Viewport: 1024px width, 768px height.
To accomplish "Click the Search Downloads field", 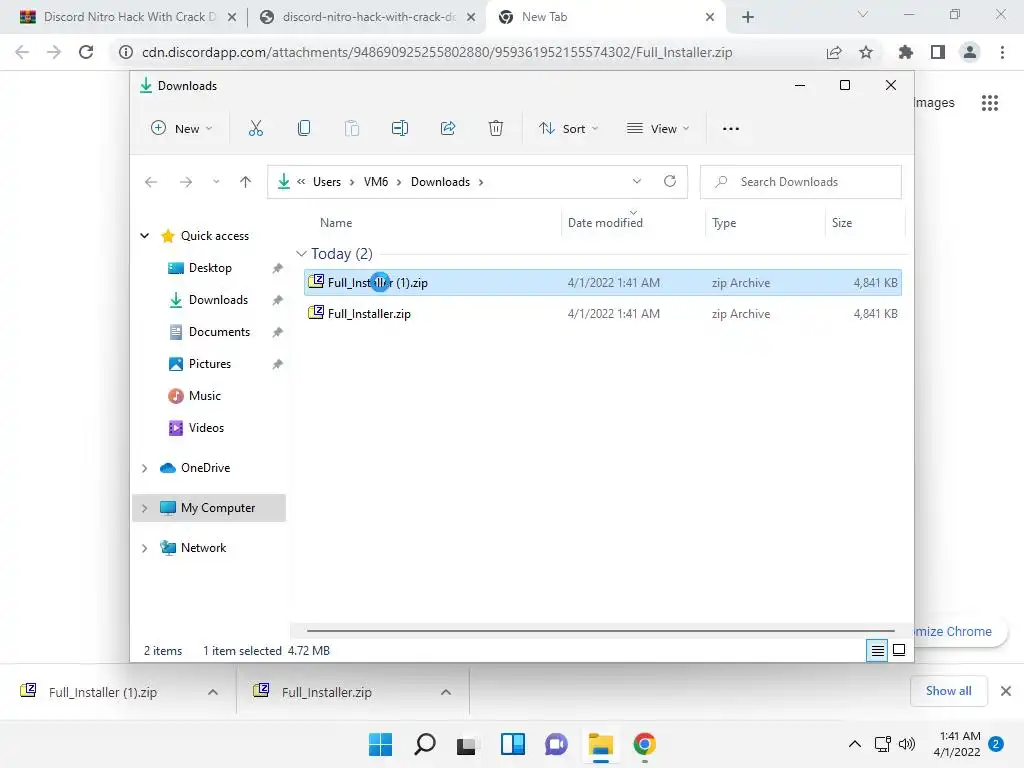I will (801, 182).
